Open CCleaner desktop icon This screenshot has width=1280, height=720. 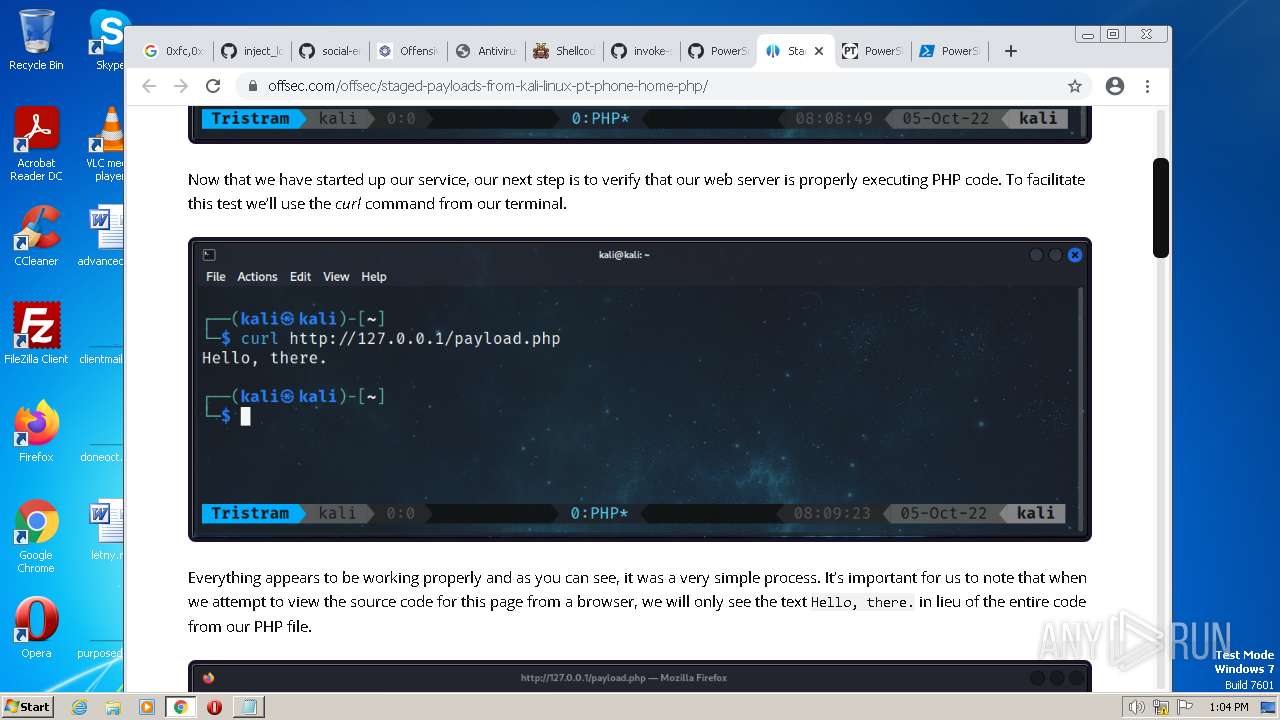coord(36,236)
